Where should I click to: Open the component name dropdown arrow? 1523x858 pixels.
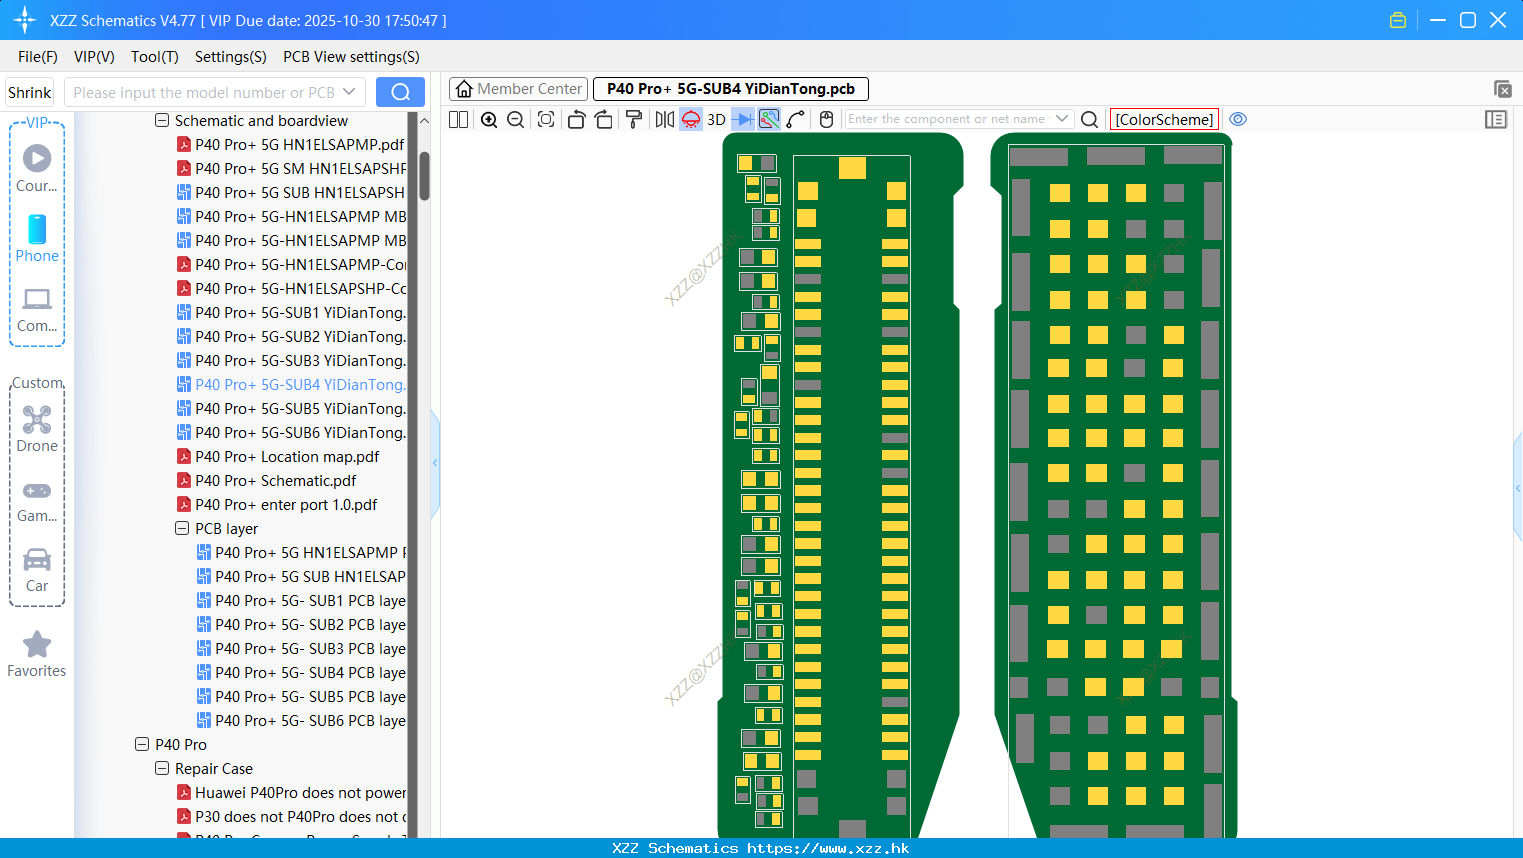point(1062,119)
